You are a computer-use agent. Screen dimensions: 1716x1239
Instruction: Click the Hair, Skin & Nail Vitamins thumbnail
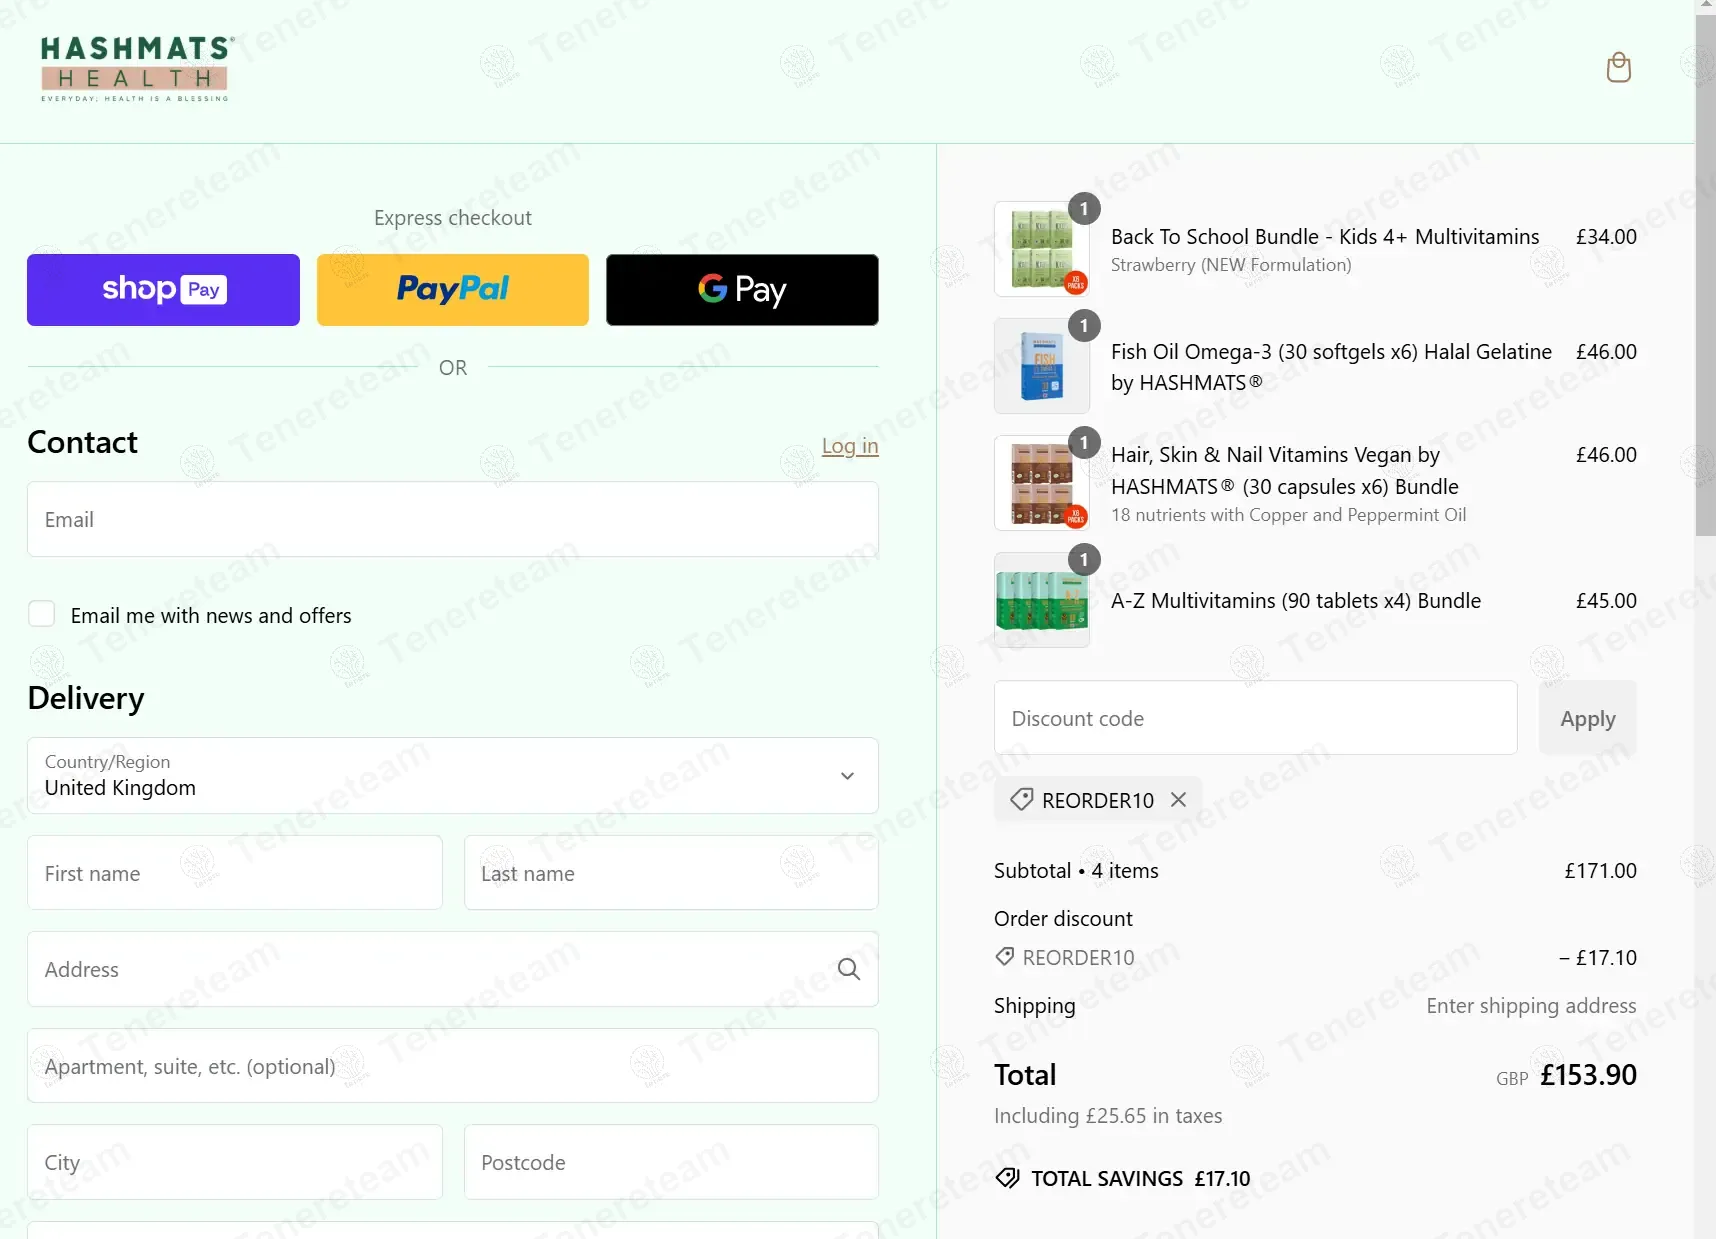tap(1042, 483)
